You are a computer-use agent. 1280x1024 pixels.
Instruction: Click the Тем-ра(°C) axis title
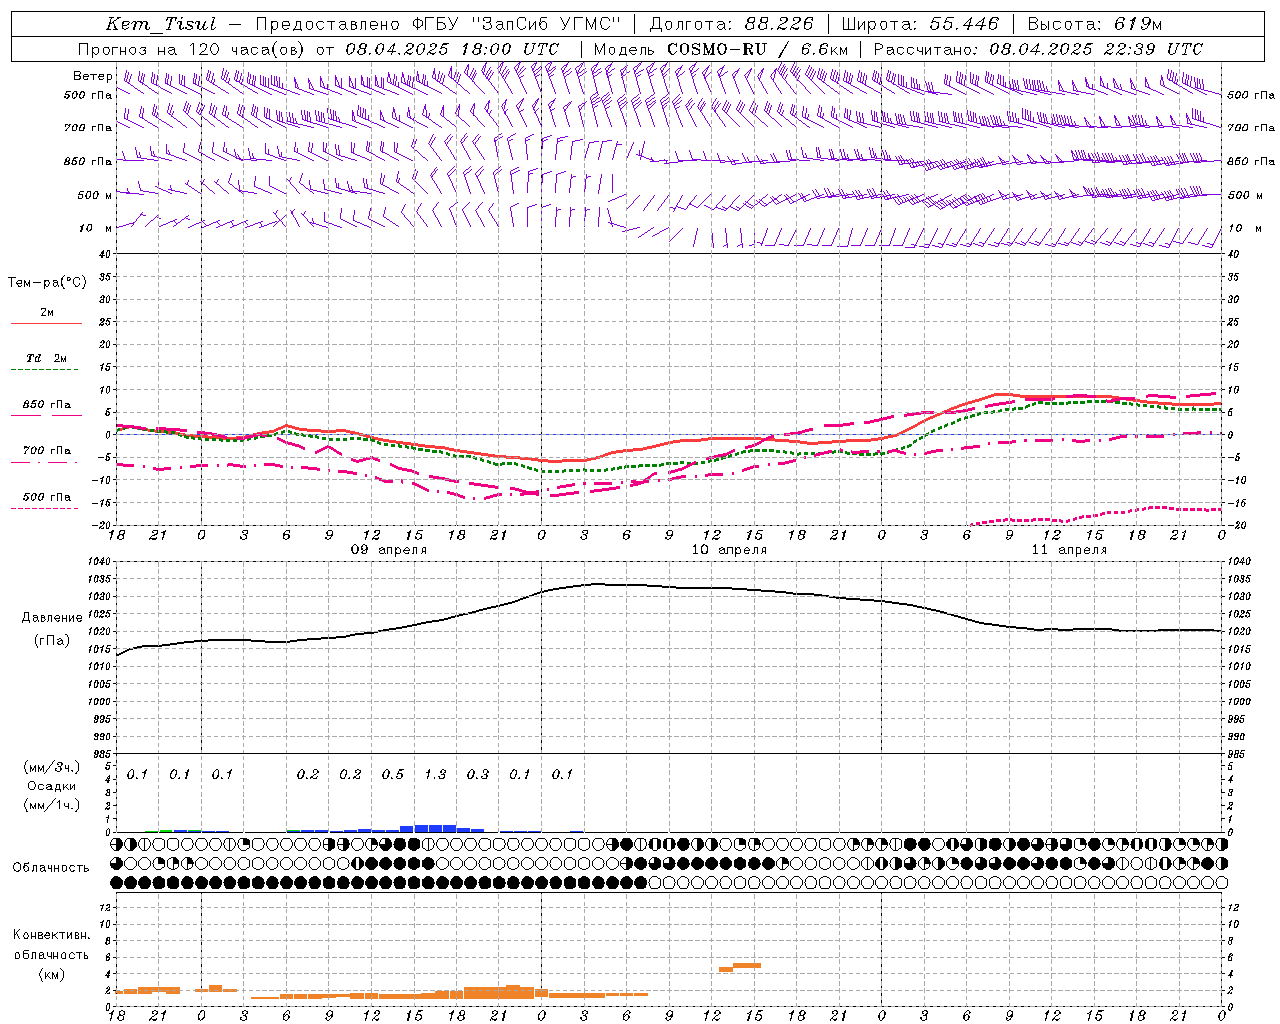47,283
